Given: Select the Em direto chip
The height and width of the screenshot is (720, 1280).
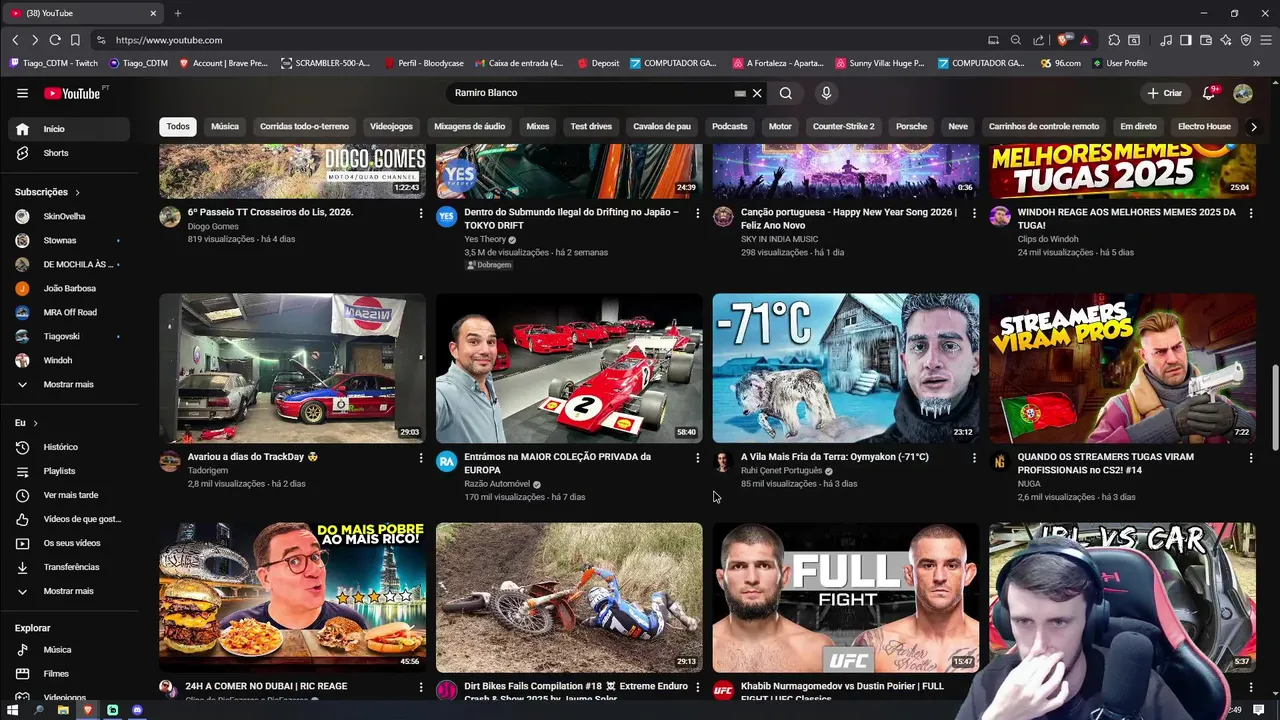Looking at the screenshot, I should 1138,127.
